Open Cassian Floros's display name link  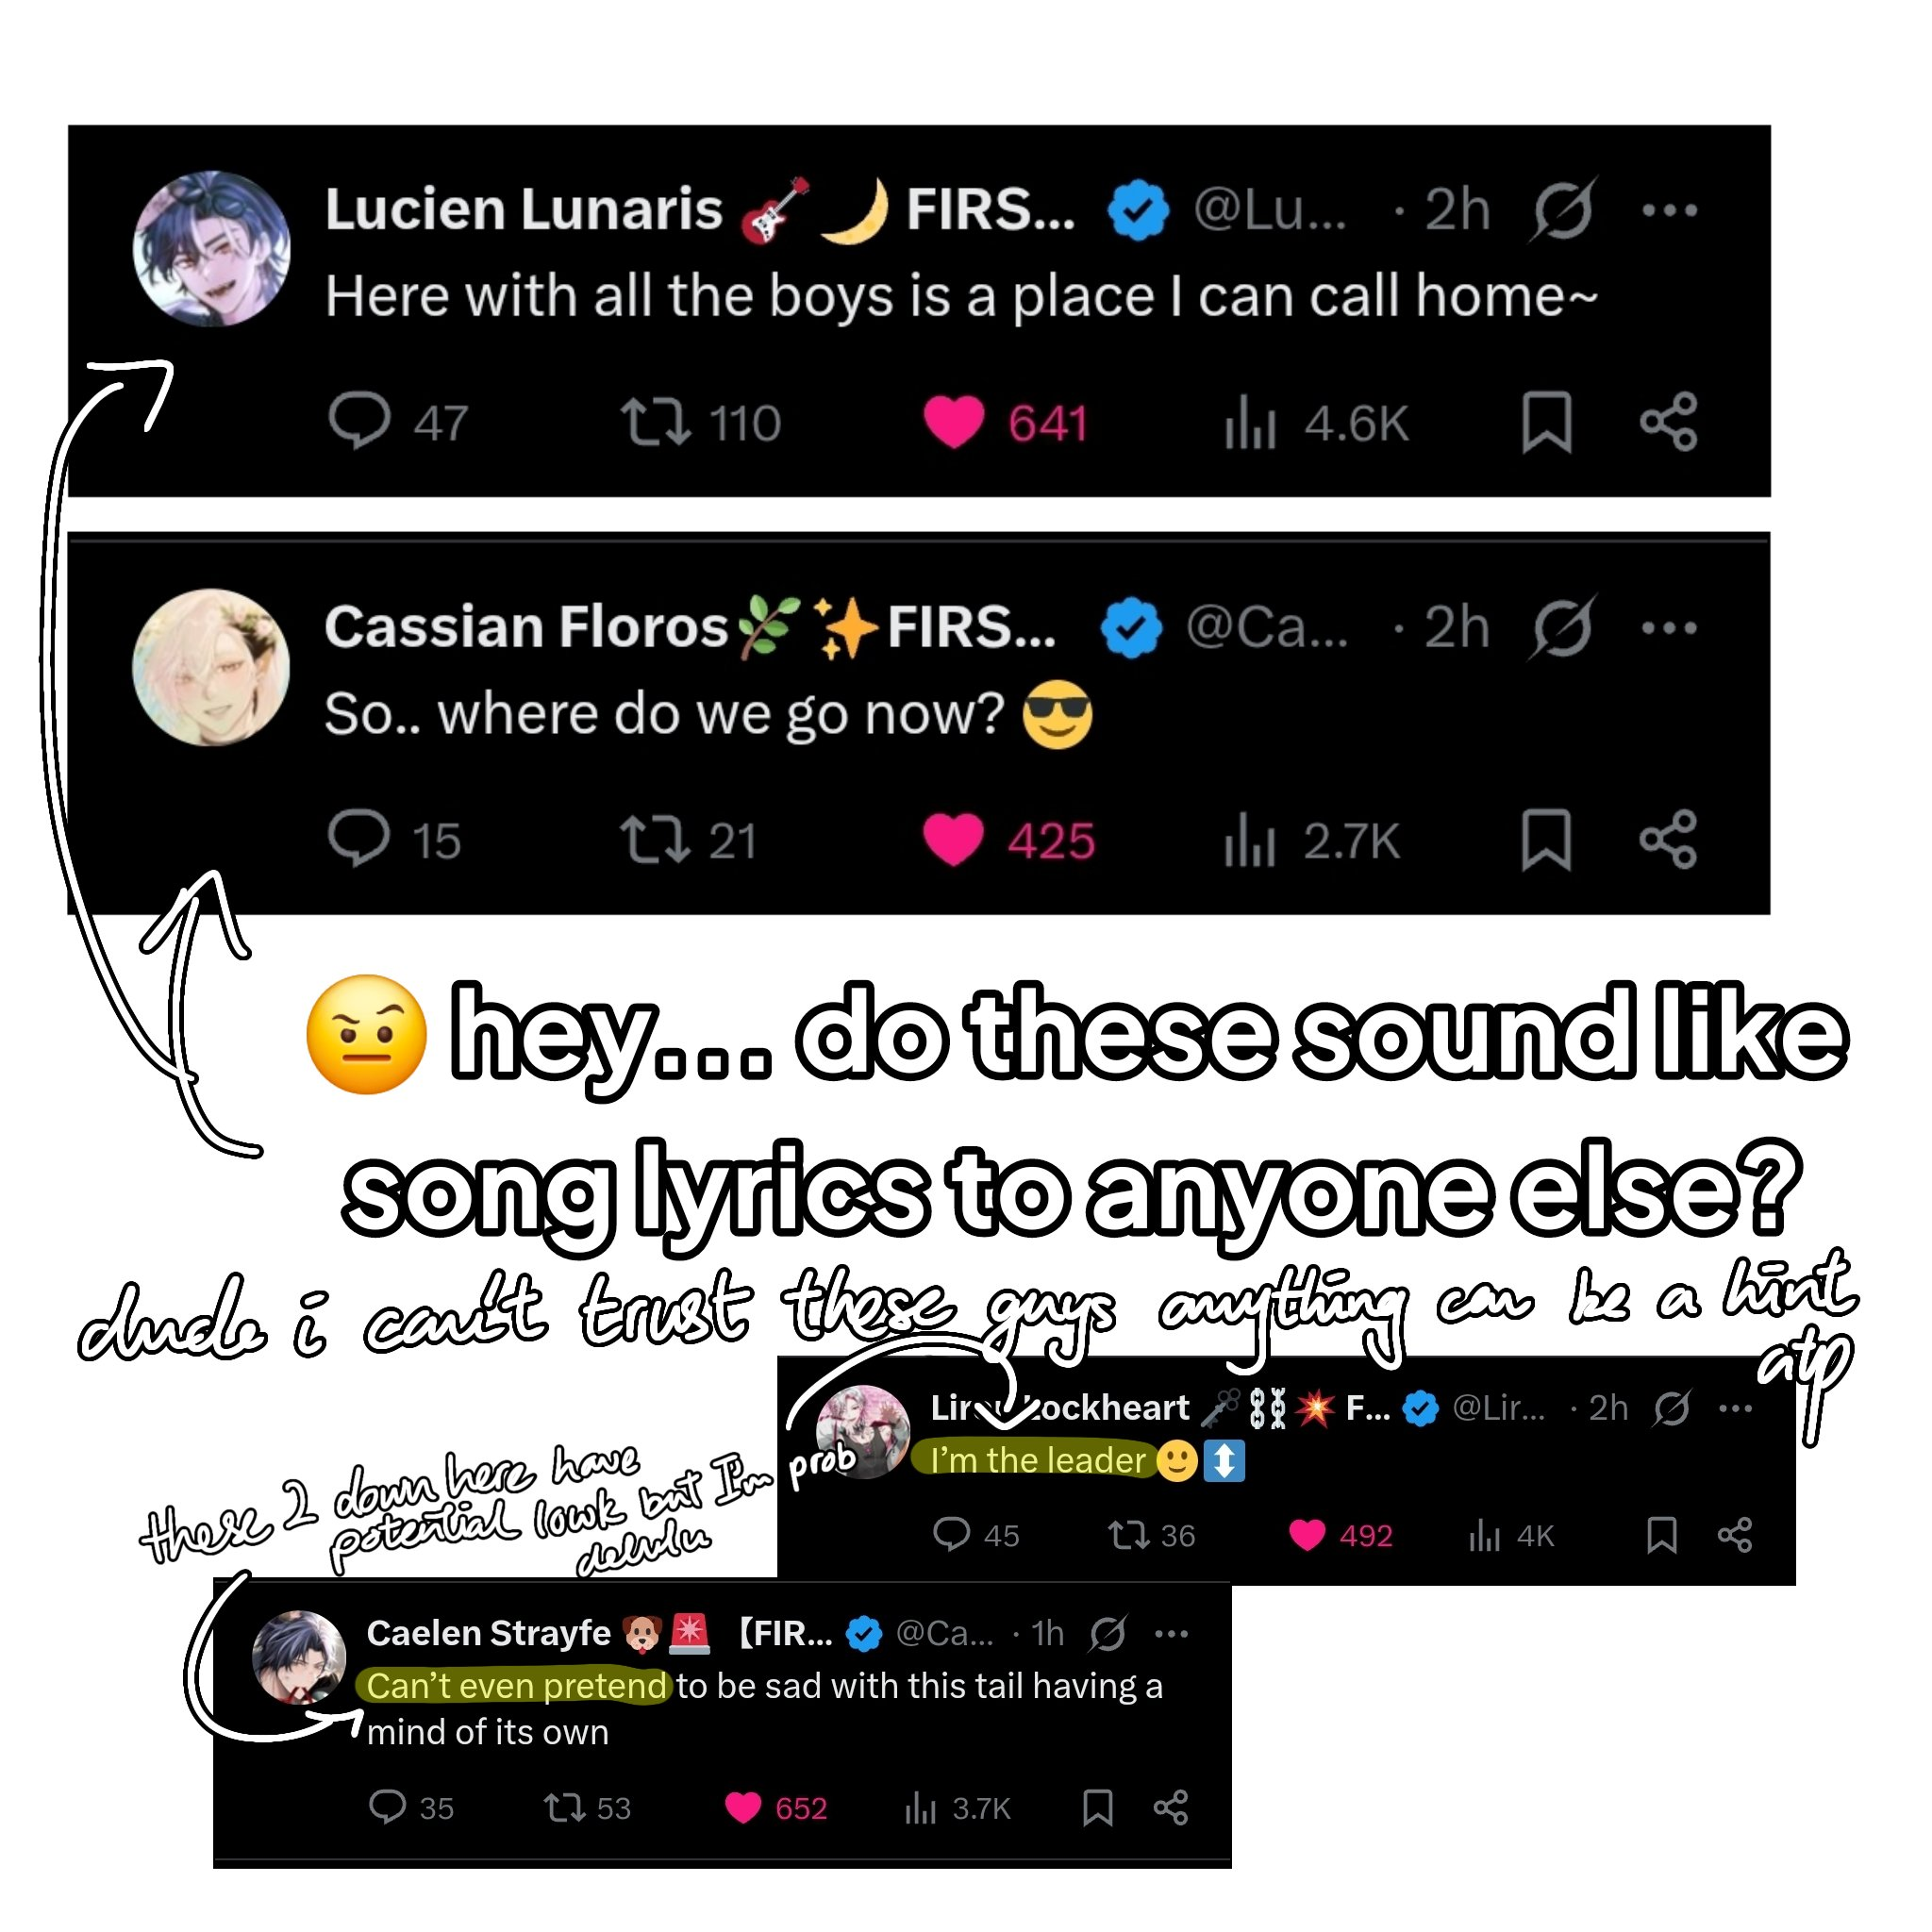[526, 627]
